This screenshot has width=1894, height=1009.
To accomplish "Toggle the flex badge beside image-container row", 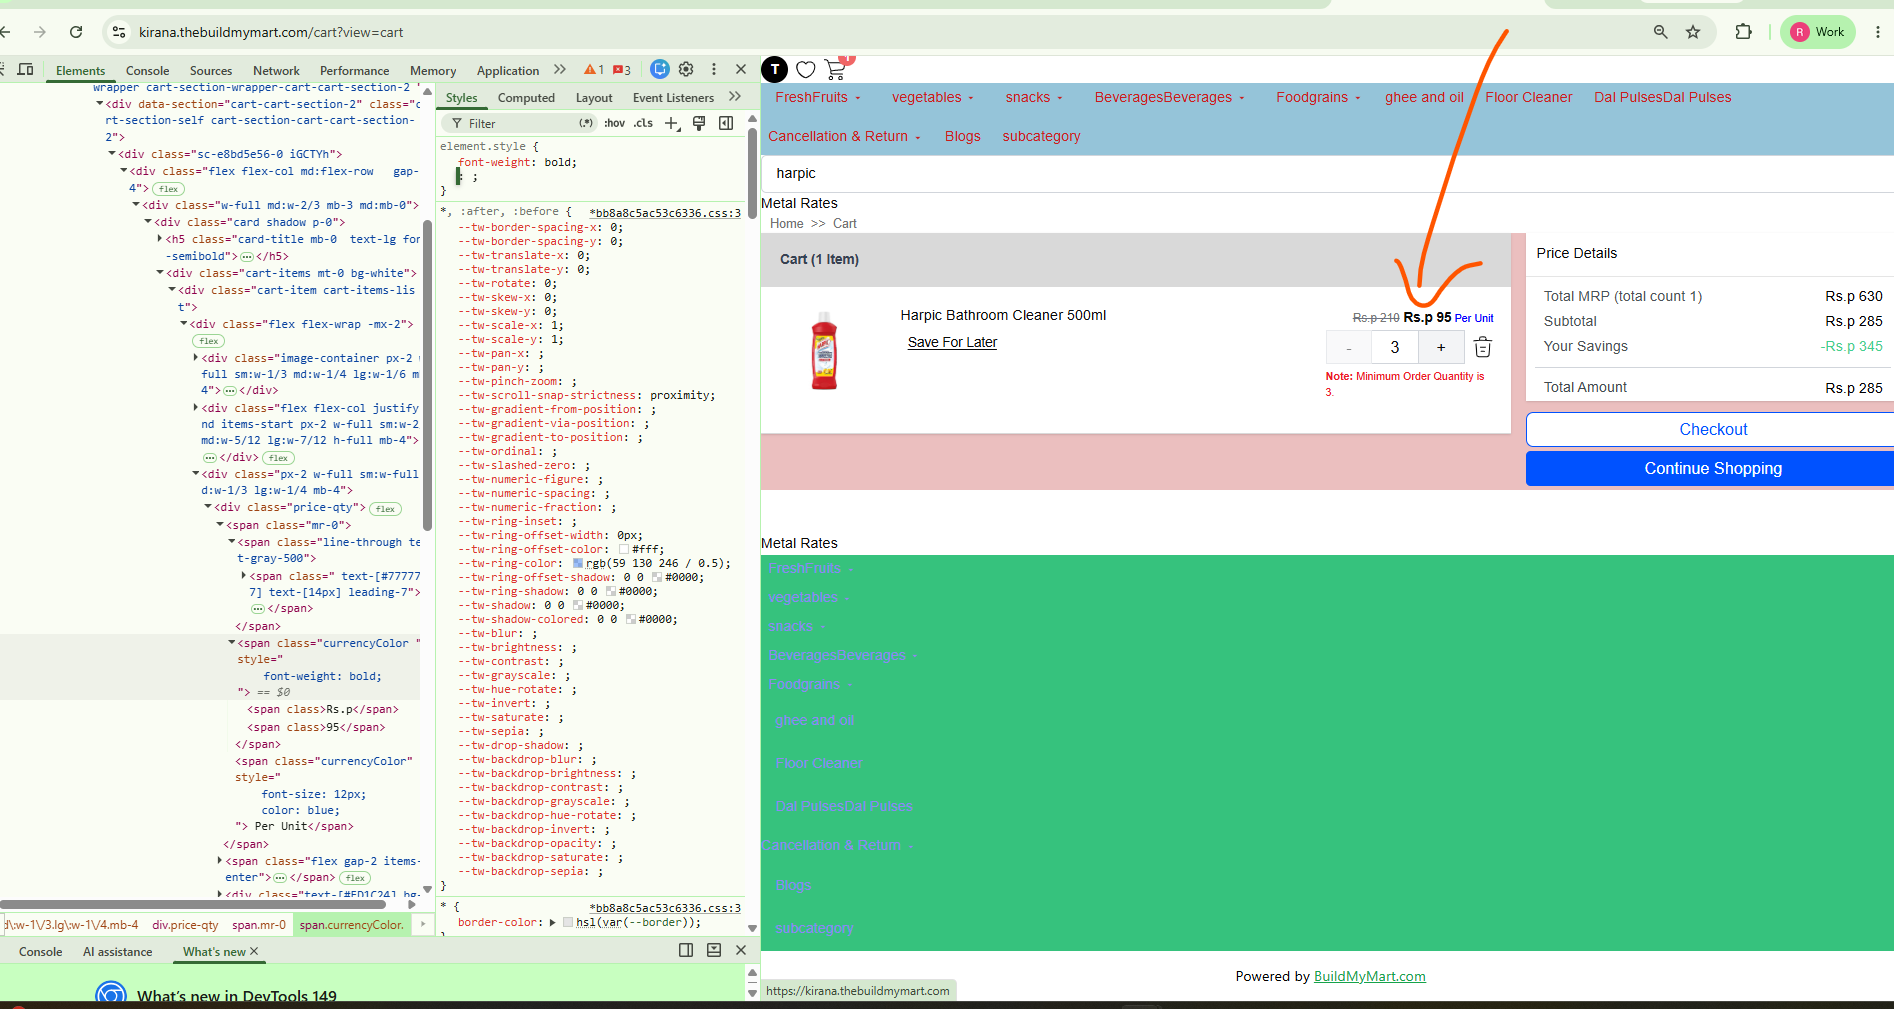I will pos(209,341).
